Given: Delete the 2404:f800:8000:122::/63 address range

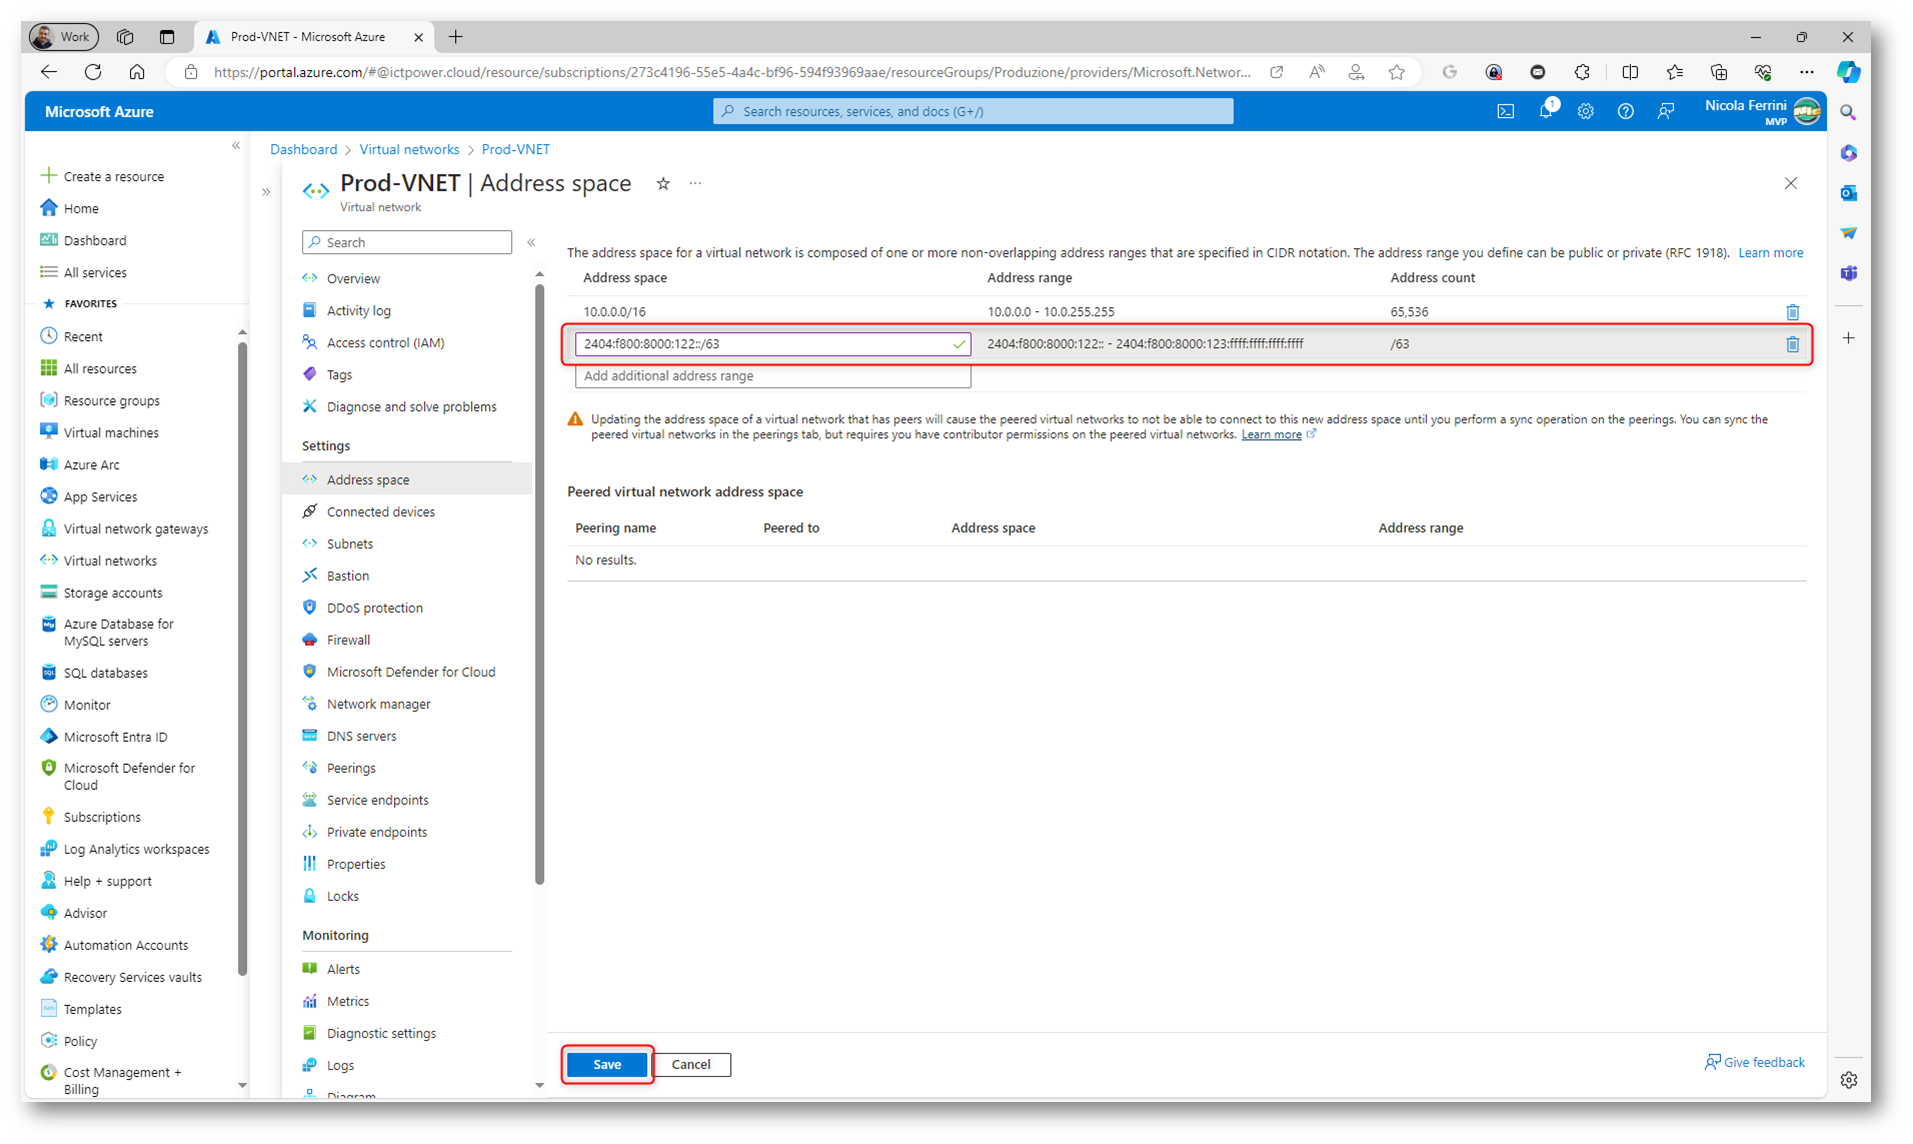Looking at the screenshot, I should [1792, 344].
